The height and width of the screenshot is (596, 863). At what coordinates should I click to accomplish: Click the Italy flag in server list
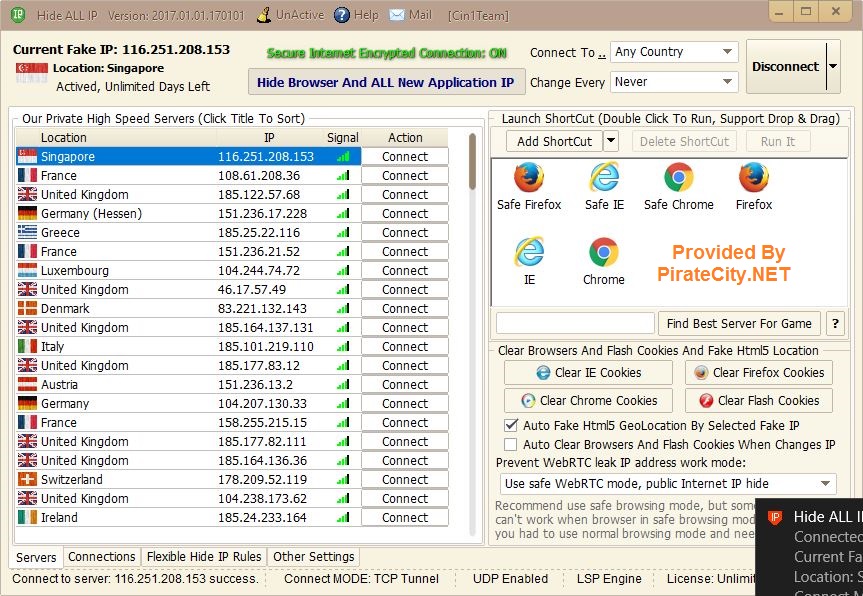tap(28, 346)
